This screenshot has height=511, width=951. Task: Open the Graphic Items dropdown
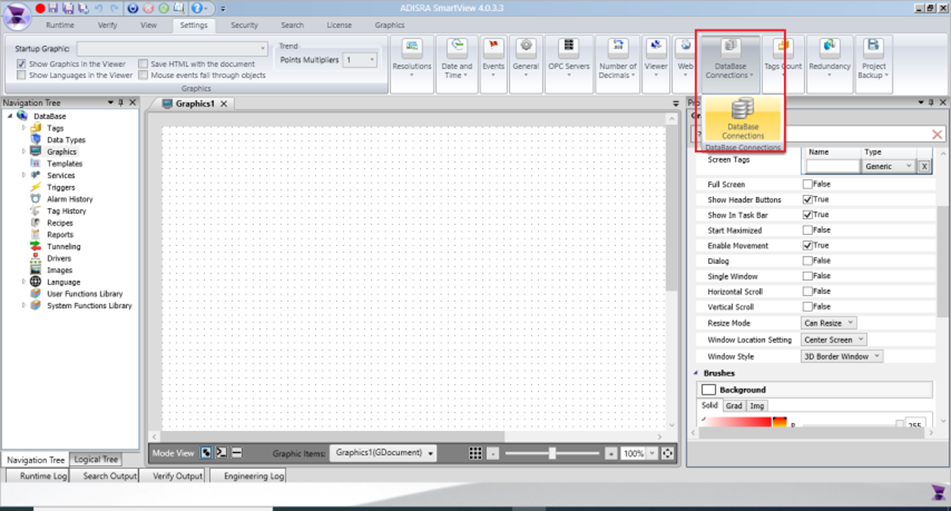[x=383, y=453]
